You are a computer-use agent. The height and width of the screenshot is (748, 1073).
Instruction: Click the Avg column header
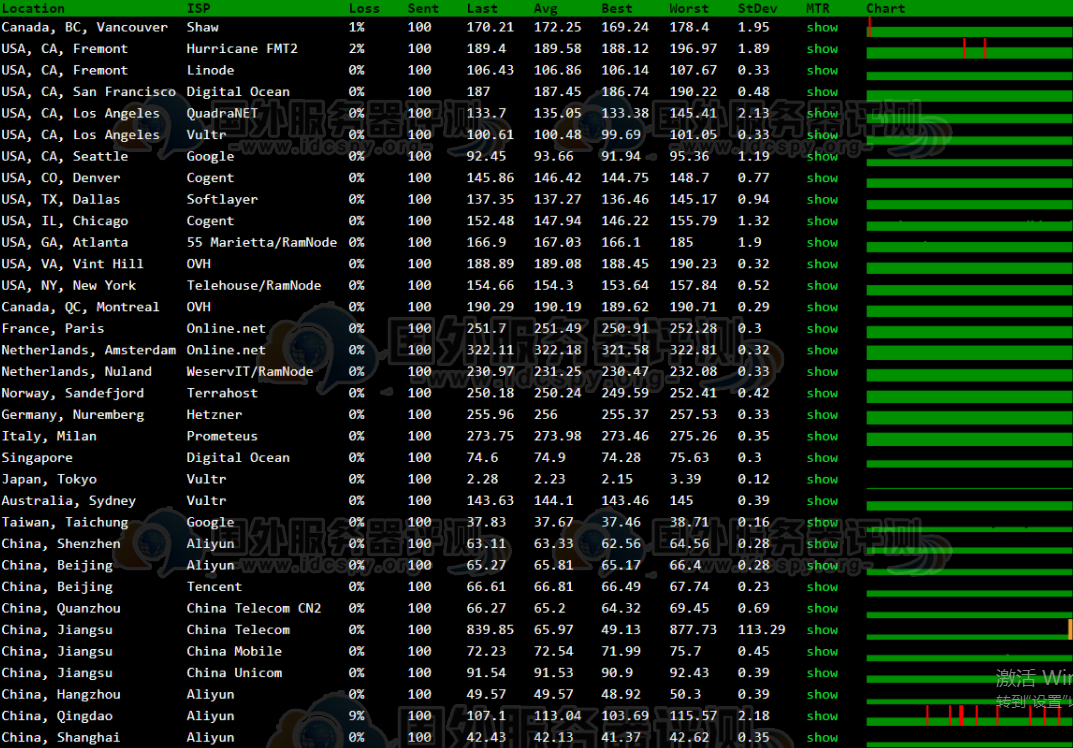point(545,8)
